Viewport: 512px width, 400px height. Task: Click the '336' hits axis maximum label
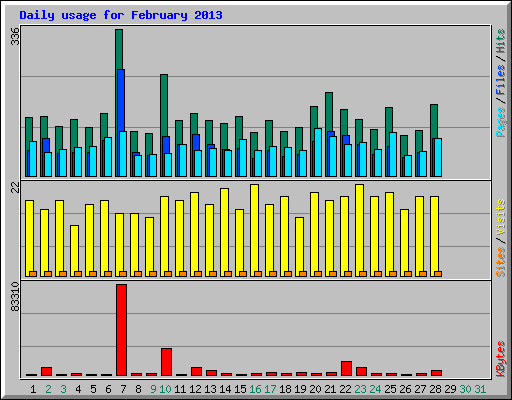coord(15,36)
